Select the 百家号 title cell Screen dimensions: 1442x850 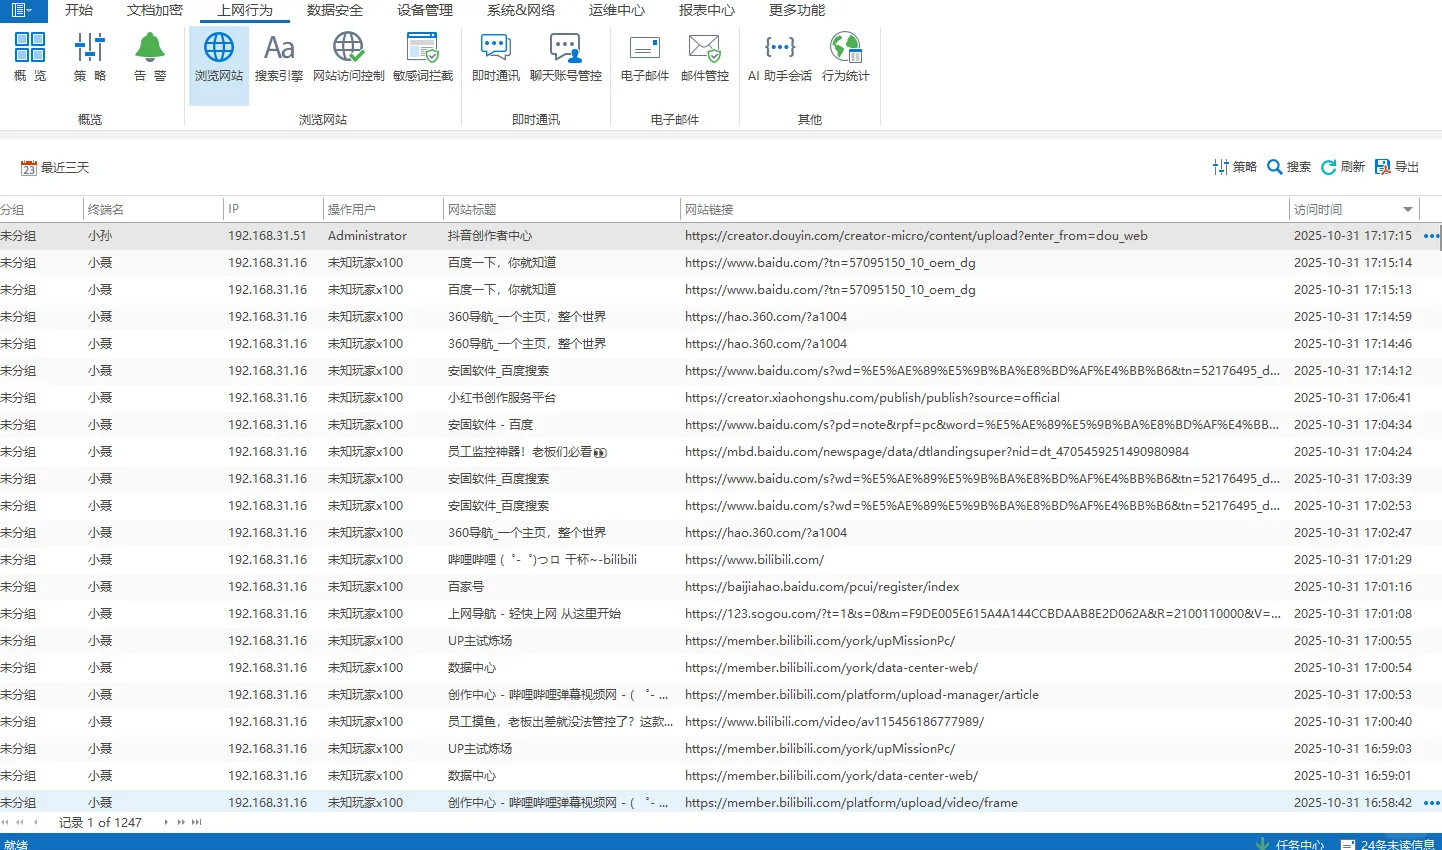[562, 587]
